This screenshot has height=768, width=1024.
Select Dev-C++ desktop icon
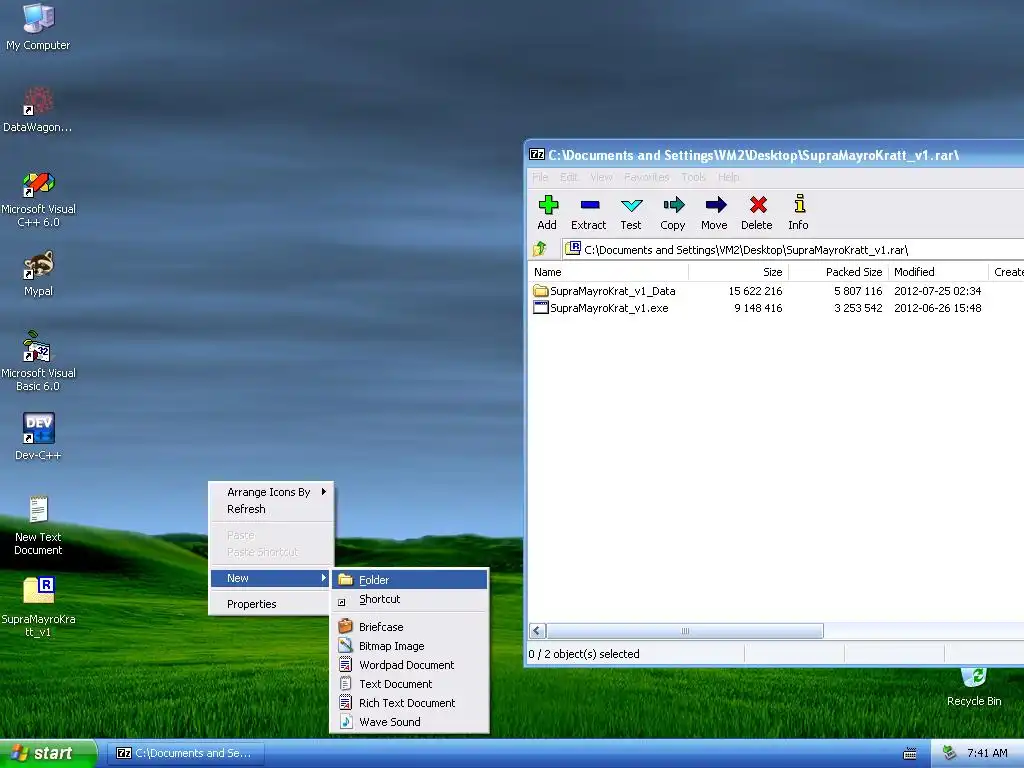coord(38,436)
